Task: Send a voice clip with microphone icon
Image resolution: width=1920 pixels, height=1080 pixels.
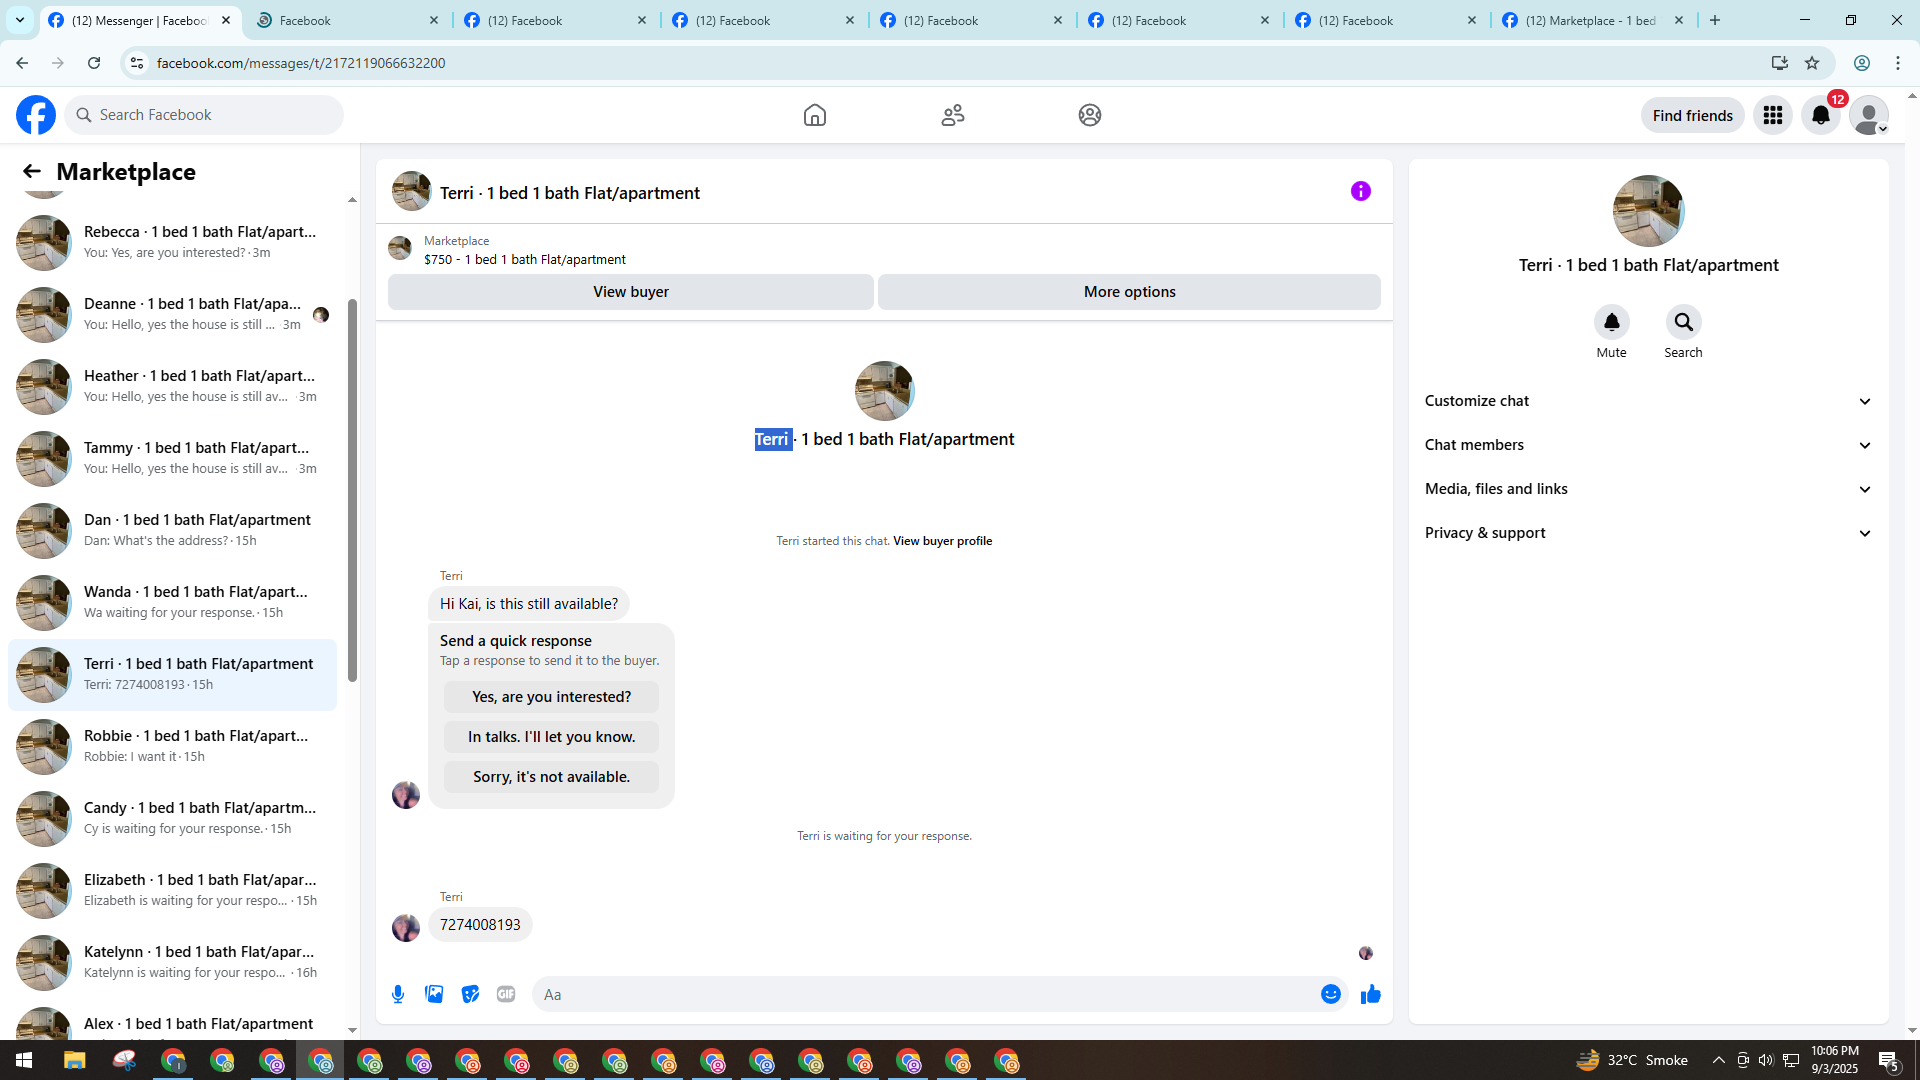Action: (x=398, y=994)
